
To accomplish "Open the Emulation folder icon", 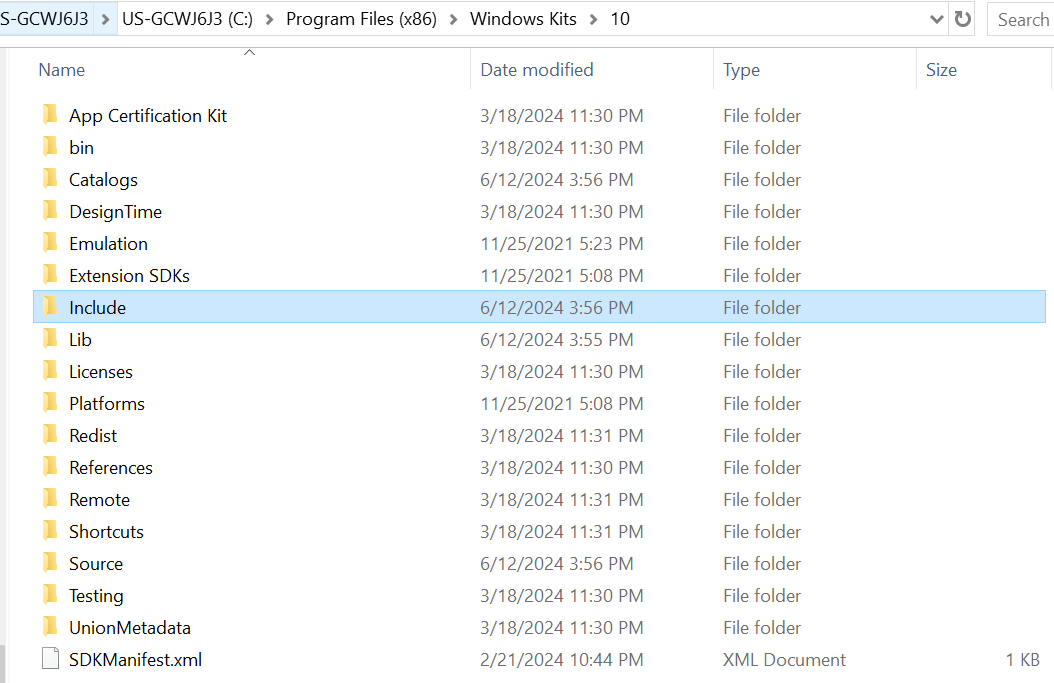I will click(50, 243).
